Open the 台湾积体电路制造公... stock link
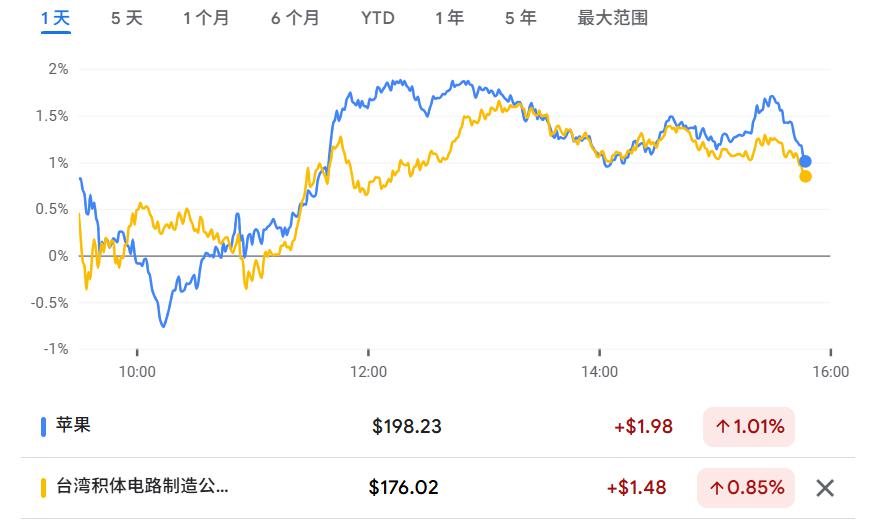This screenshot has height=531, width=869. pos(142,486)
